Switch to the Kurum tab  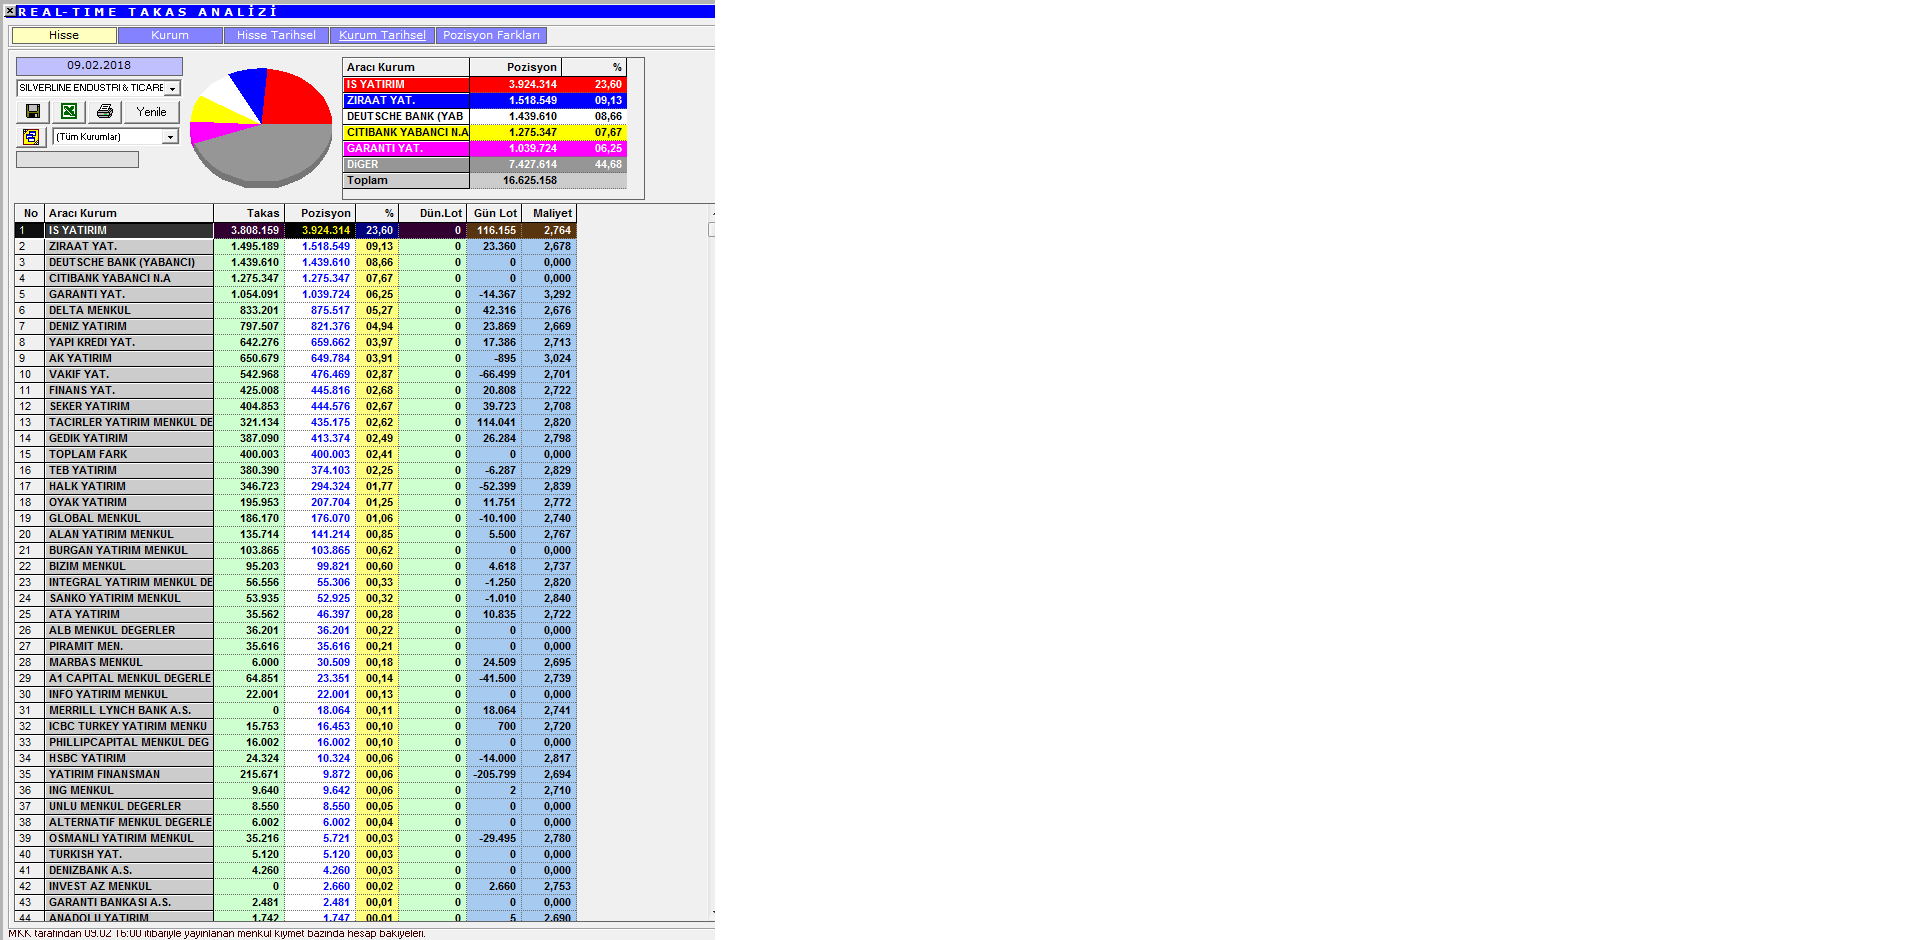170,35
